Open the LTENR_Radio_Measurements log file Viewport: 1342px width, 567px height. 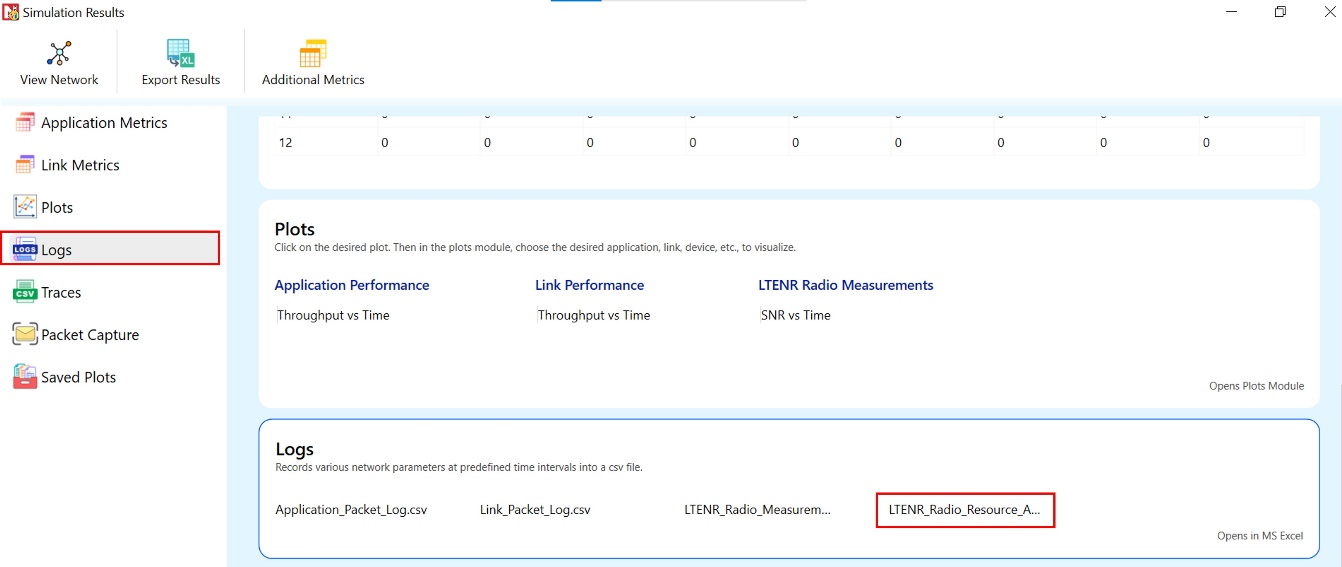[757, 510]
